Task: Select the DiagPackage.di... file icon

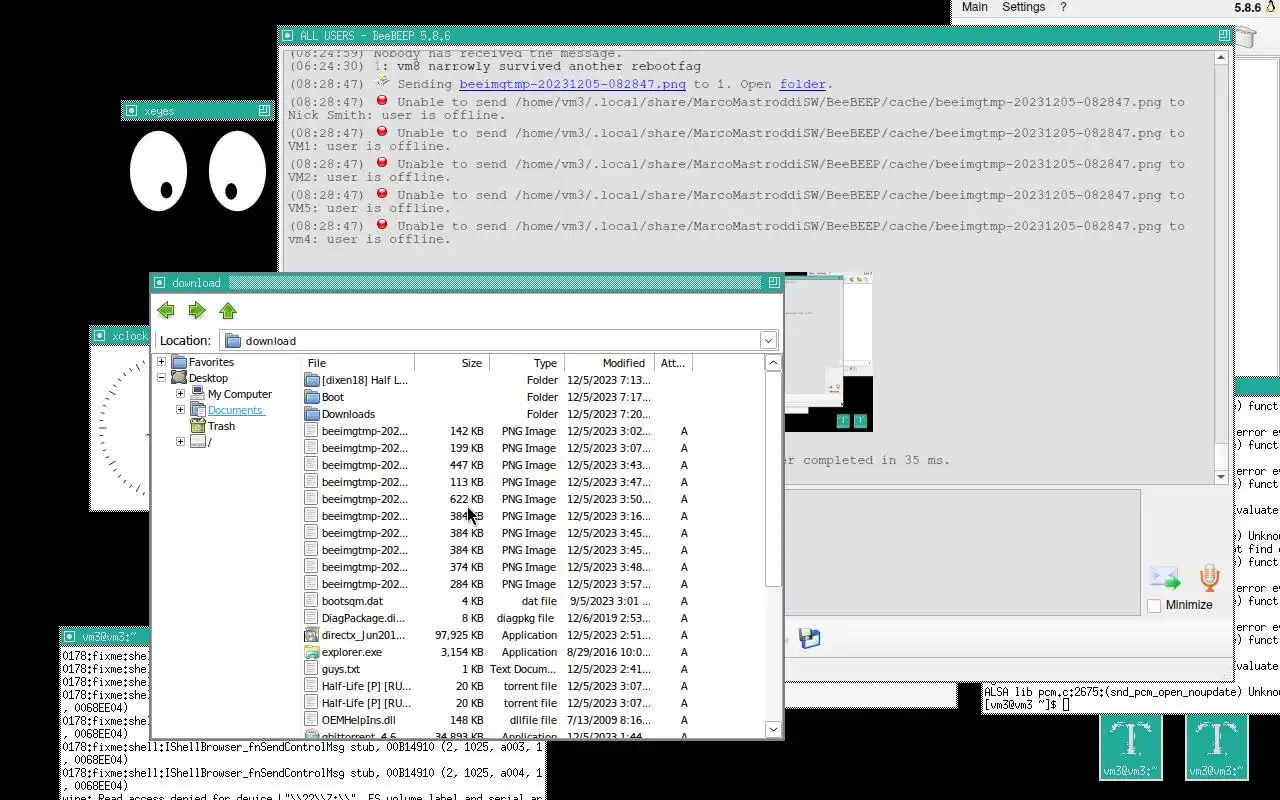Action: [x=312, y=618]
